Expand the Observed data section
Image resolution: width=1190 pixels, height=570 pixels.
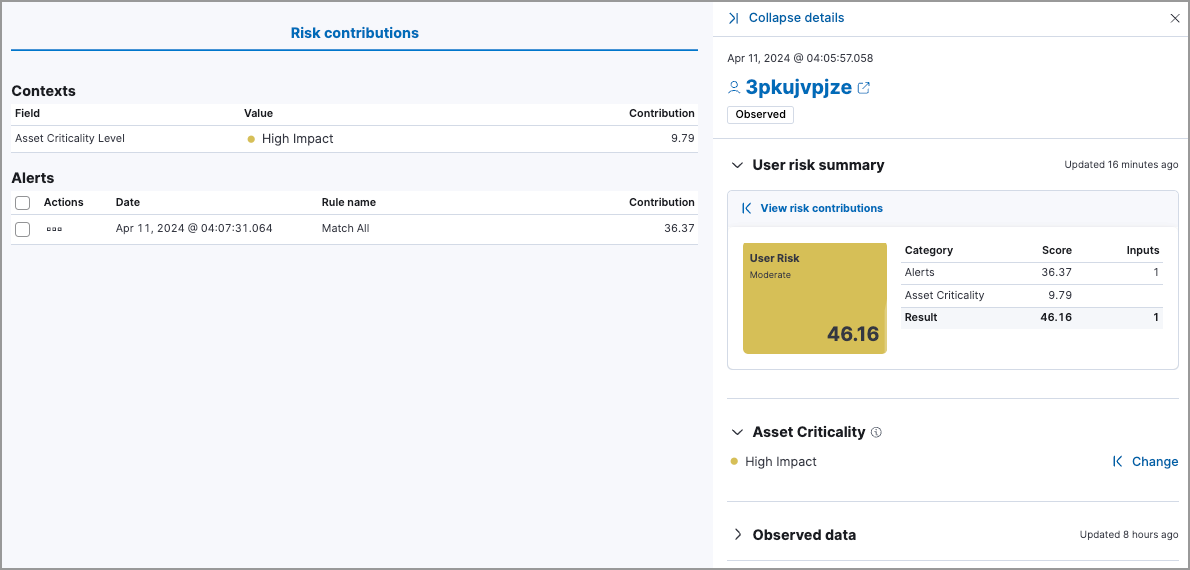[x=738, y=535]
